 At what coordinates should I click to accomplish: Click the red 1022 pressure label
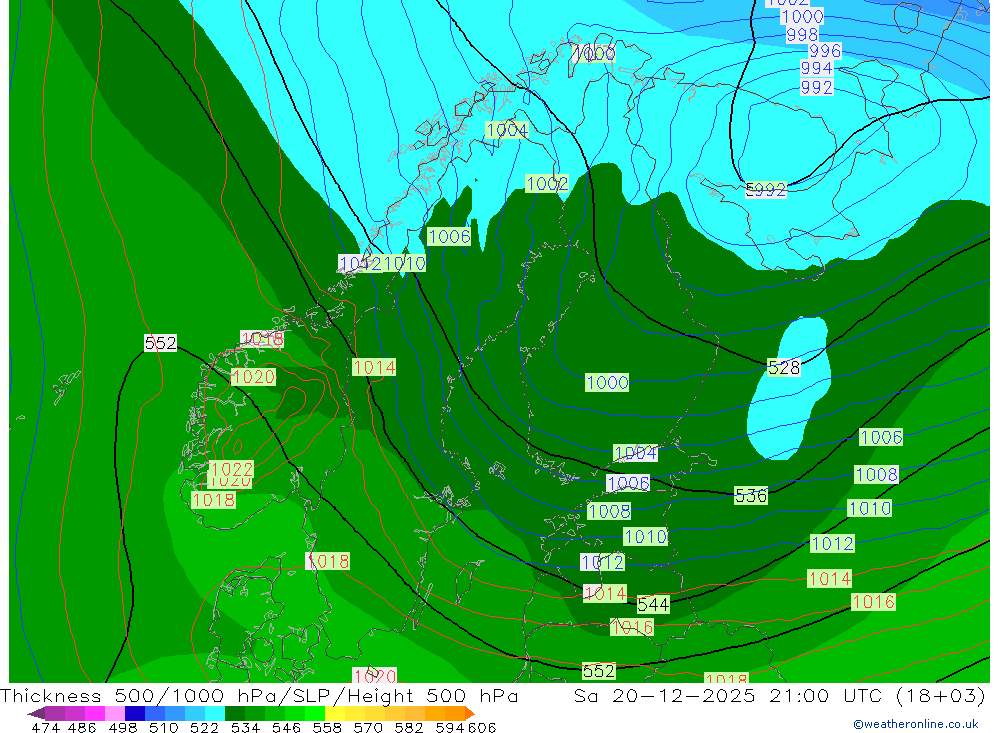pos(232,470)
